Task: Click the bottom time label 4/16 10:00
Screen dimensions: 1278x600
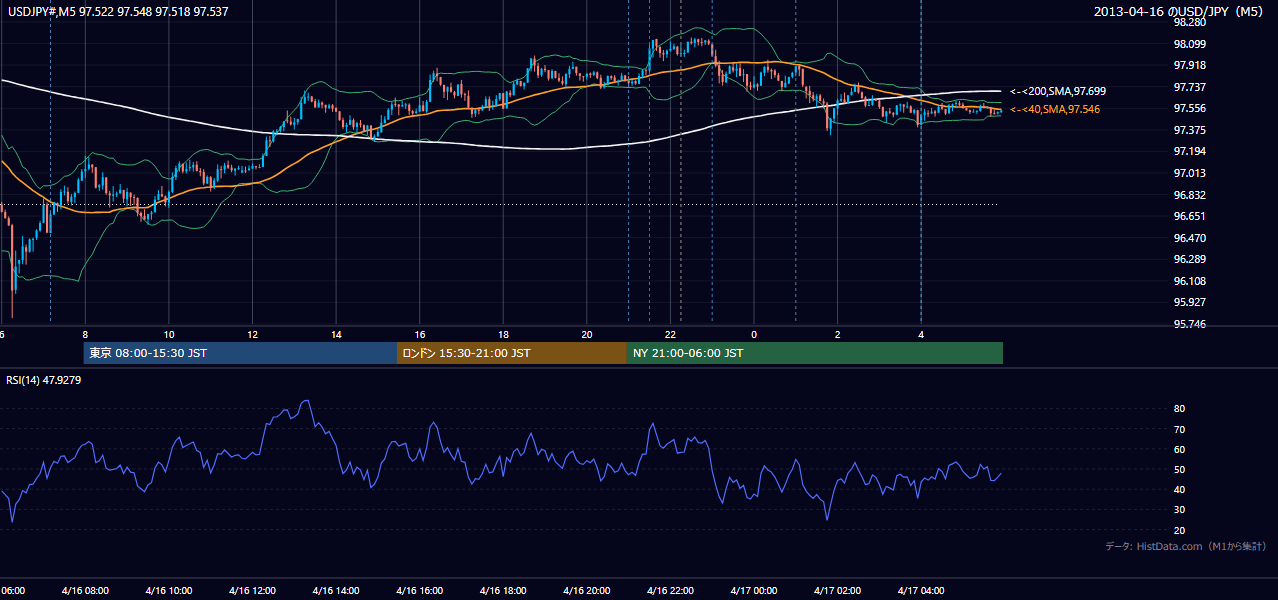Action: pyautogui.click(x=168, y=591)
